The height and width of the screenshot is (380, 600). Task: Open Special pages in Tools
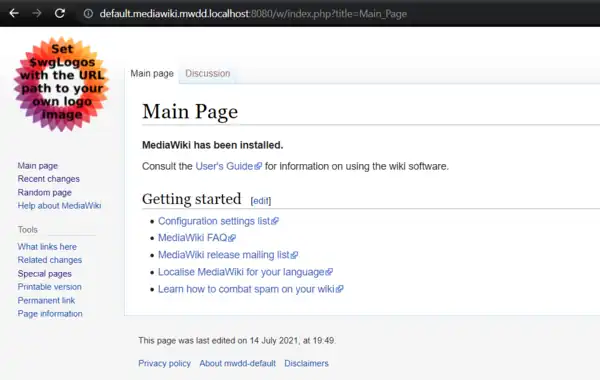click(44, 274)
